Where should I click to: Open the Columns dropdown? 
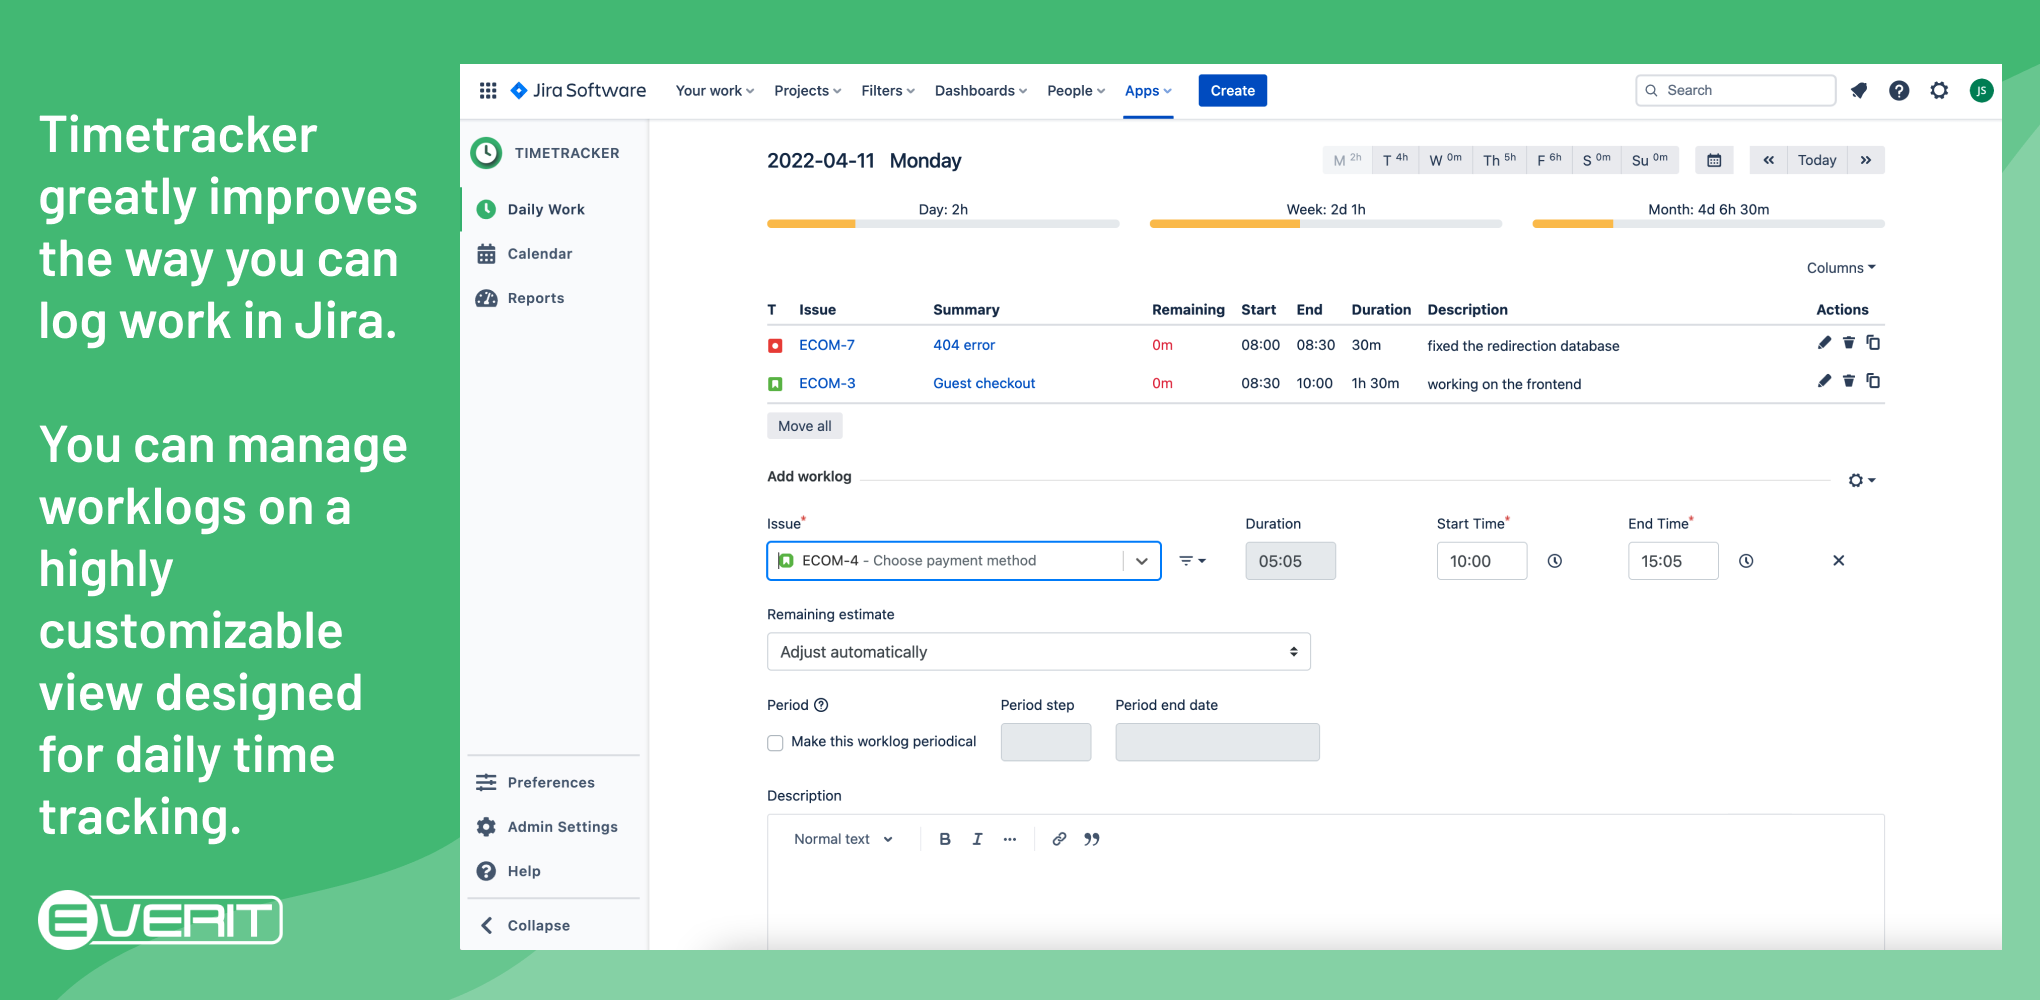[x=1841, y=268]
